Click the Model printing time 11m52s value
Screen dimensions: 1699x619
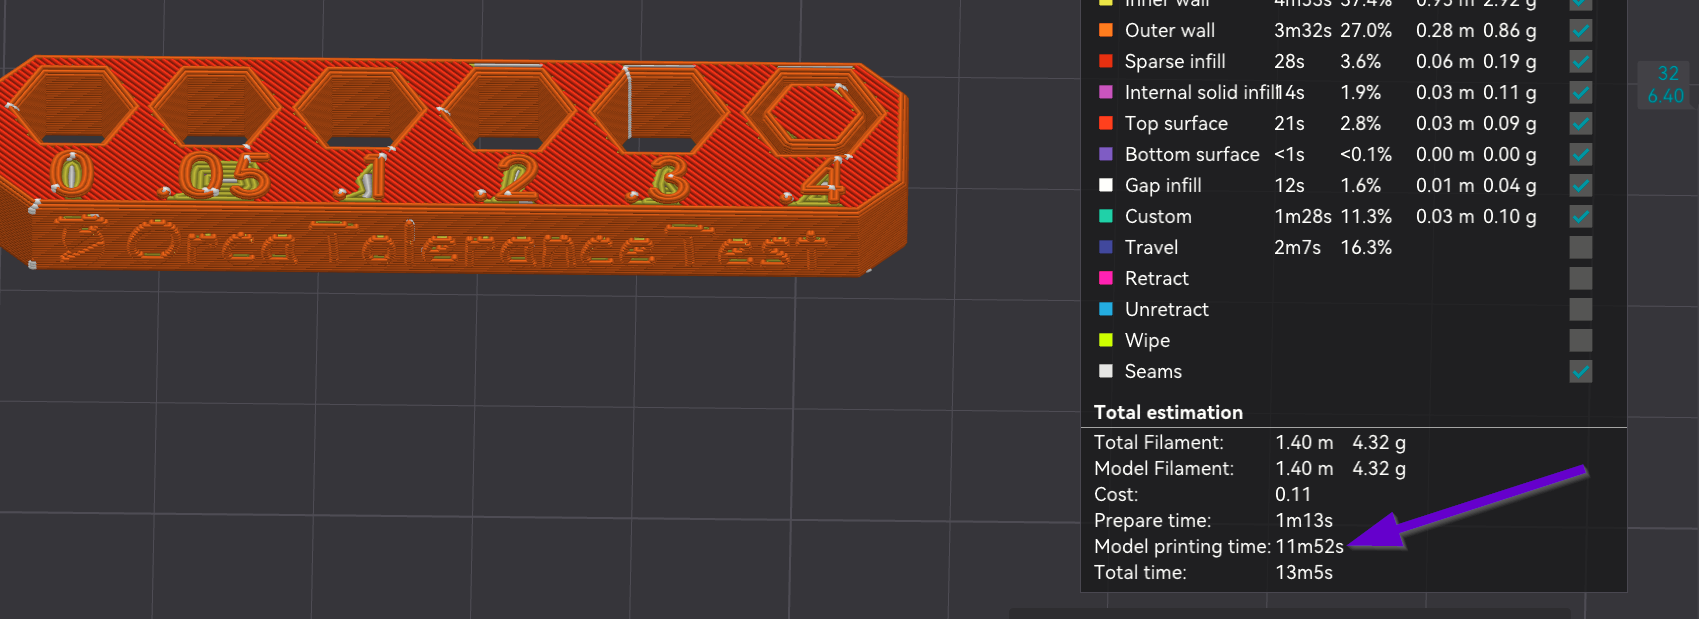click(1310, 547)
